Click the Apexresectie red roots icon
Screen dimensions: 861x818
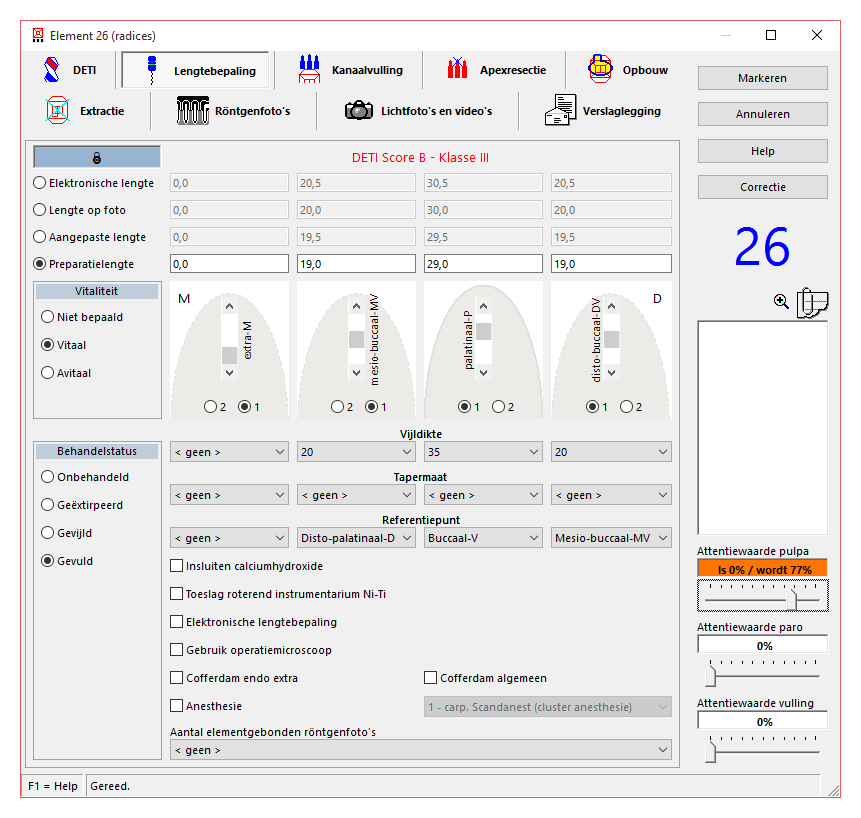coord(457,69)
